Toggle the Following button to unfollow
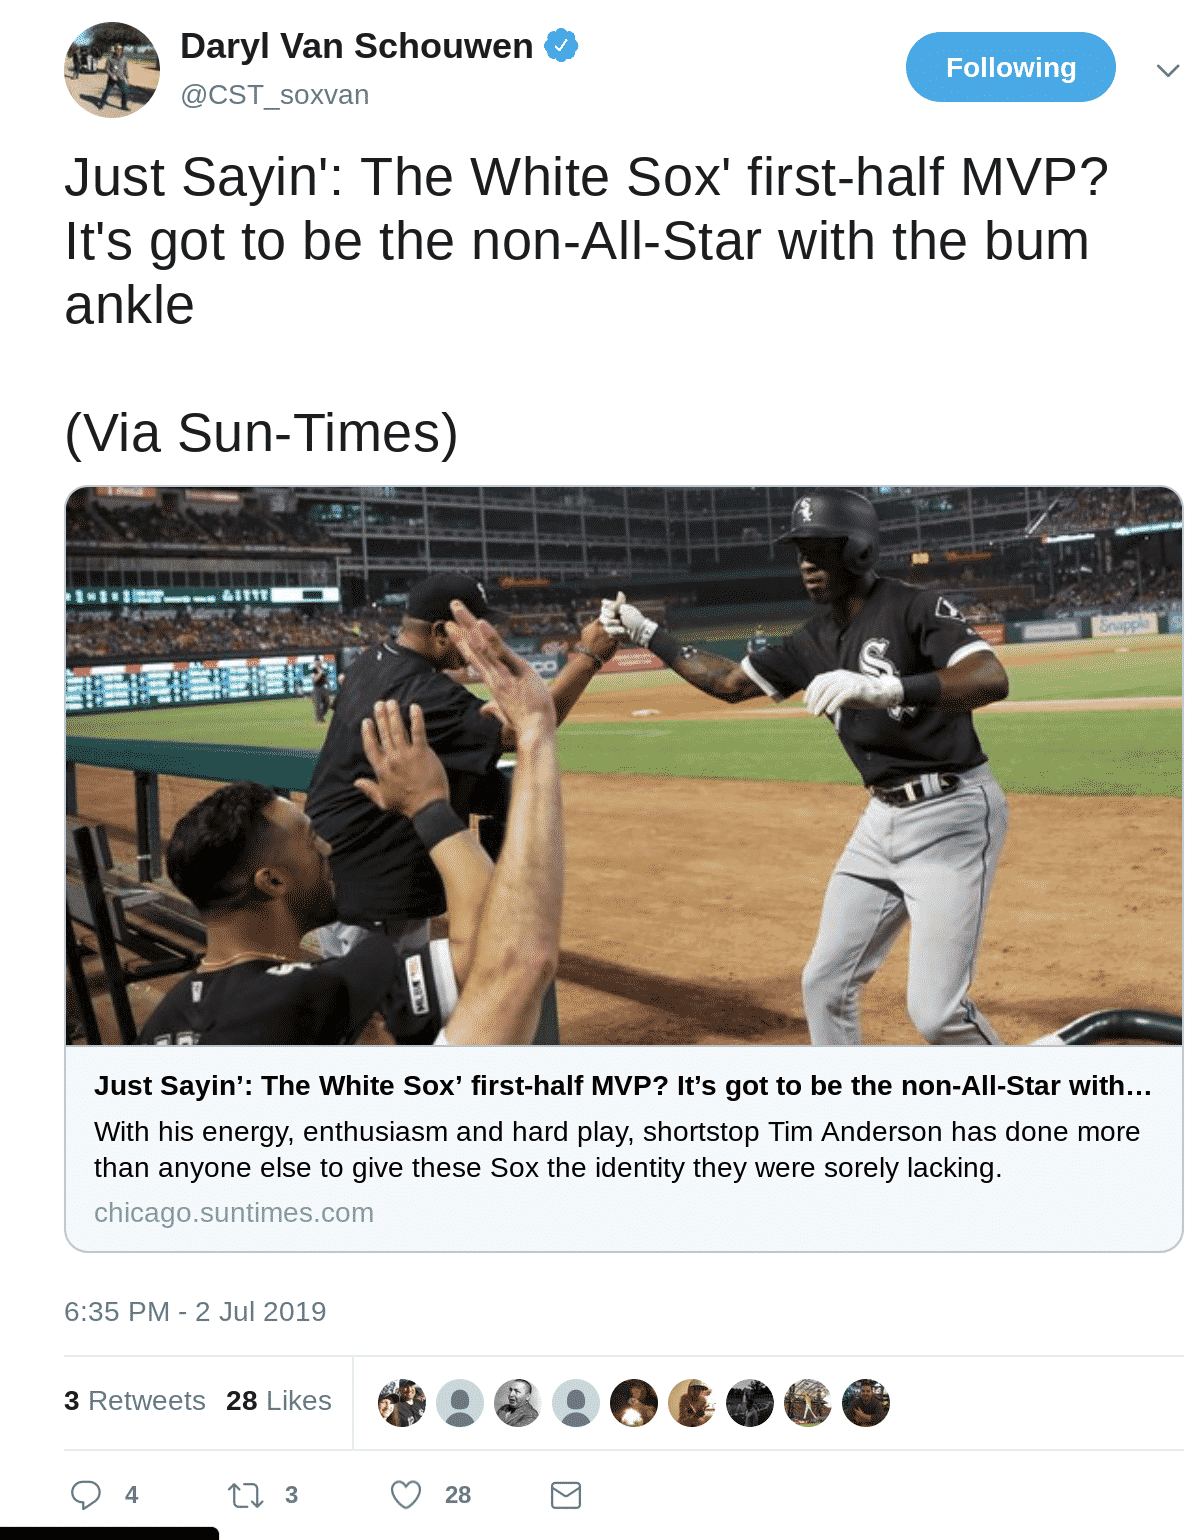The height and width of the screenshot is (1540, 1200). pyautogui.click(x=1010, y=67)
